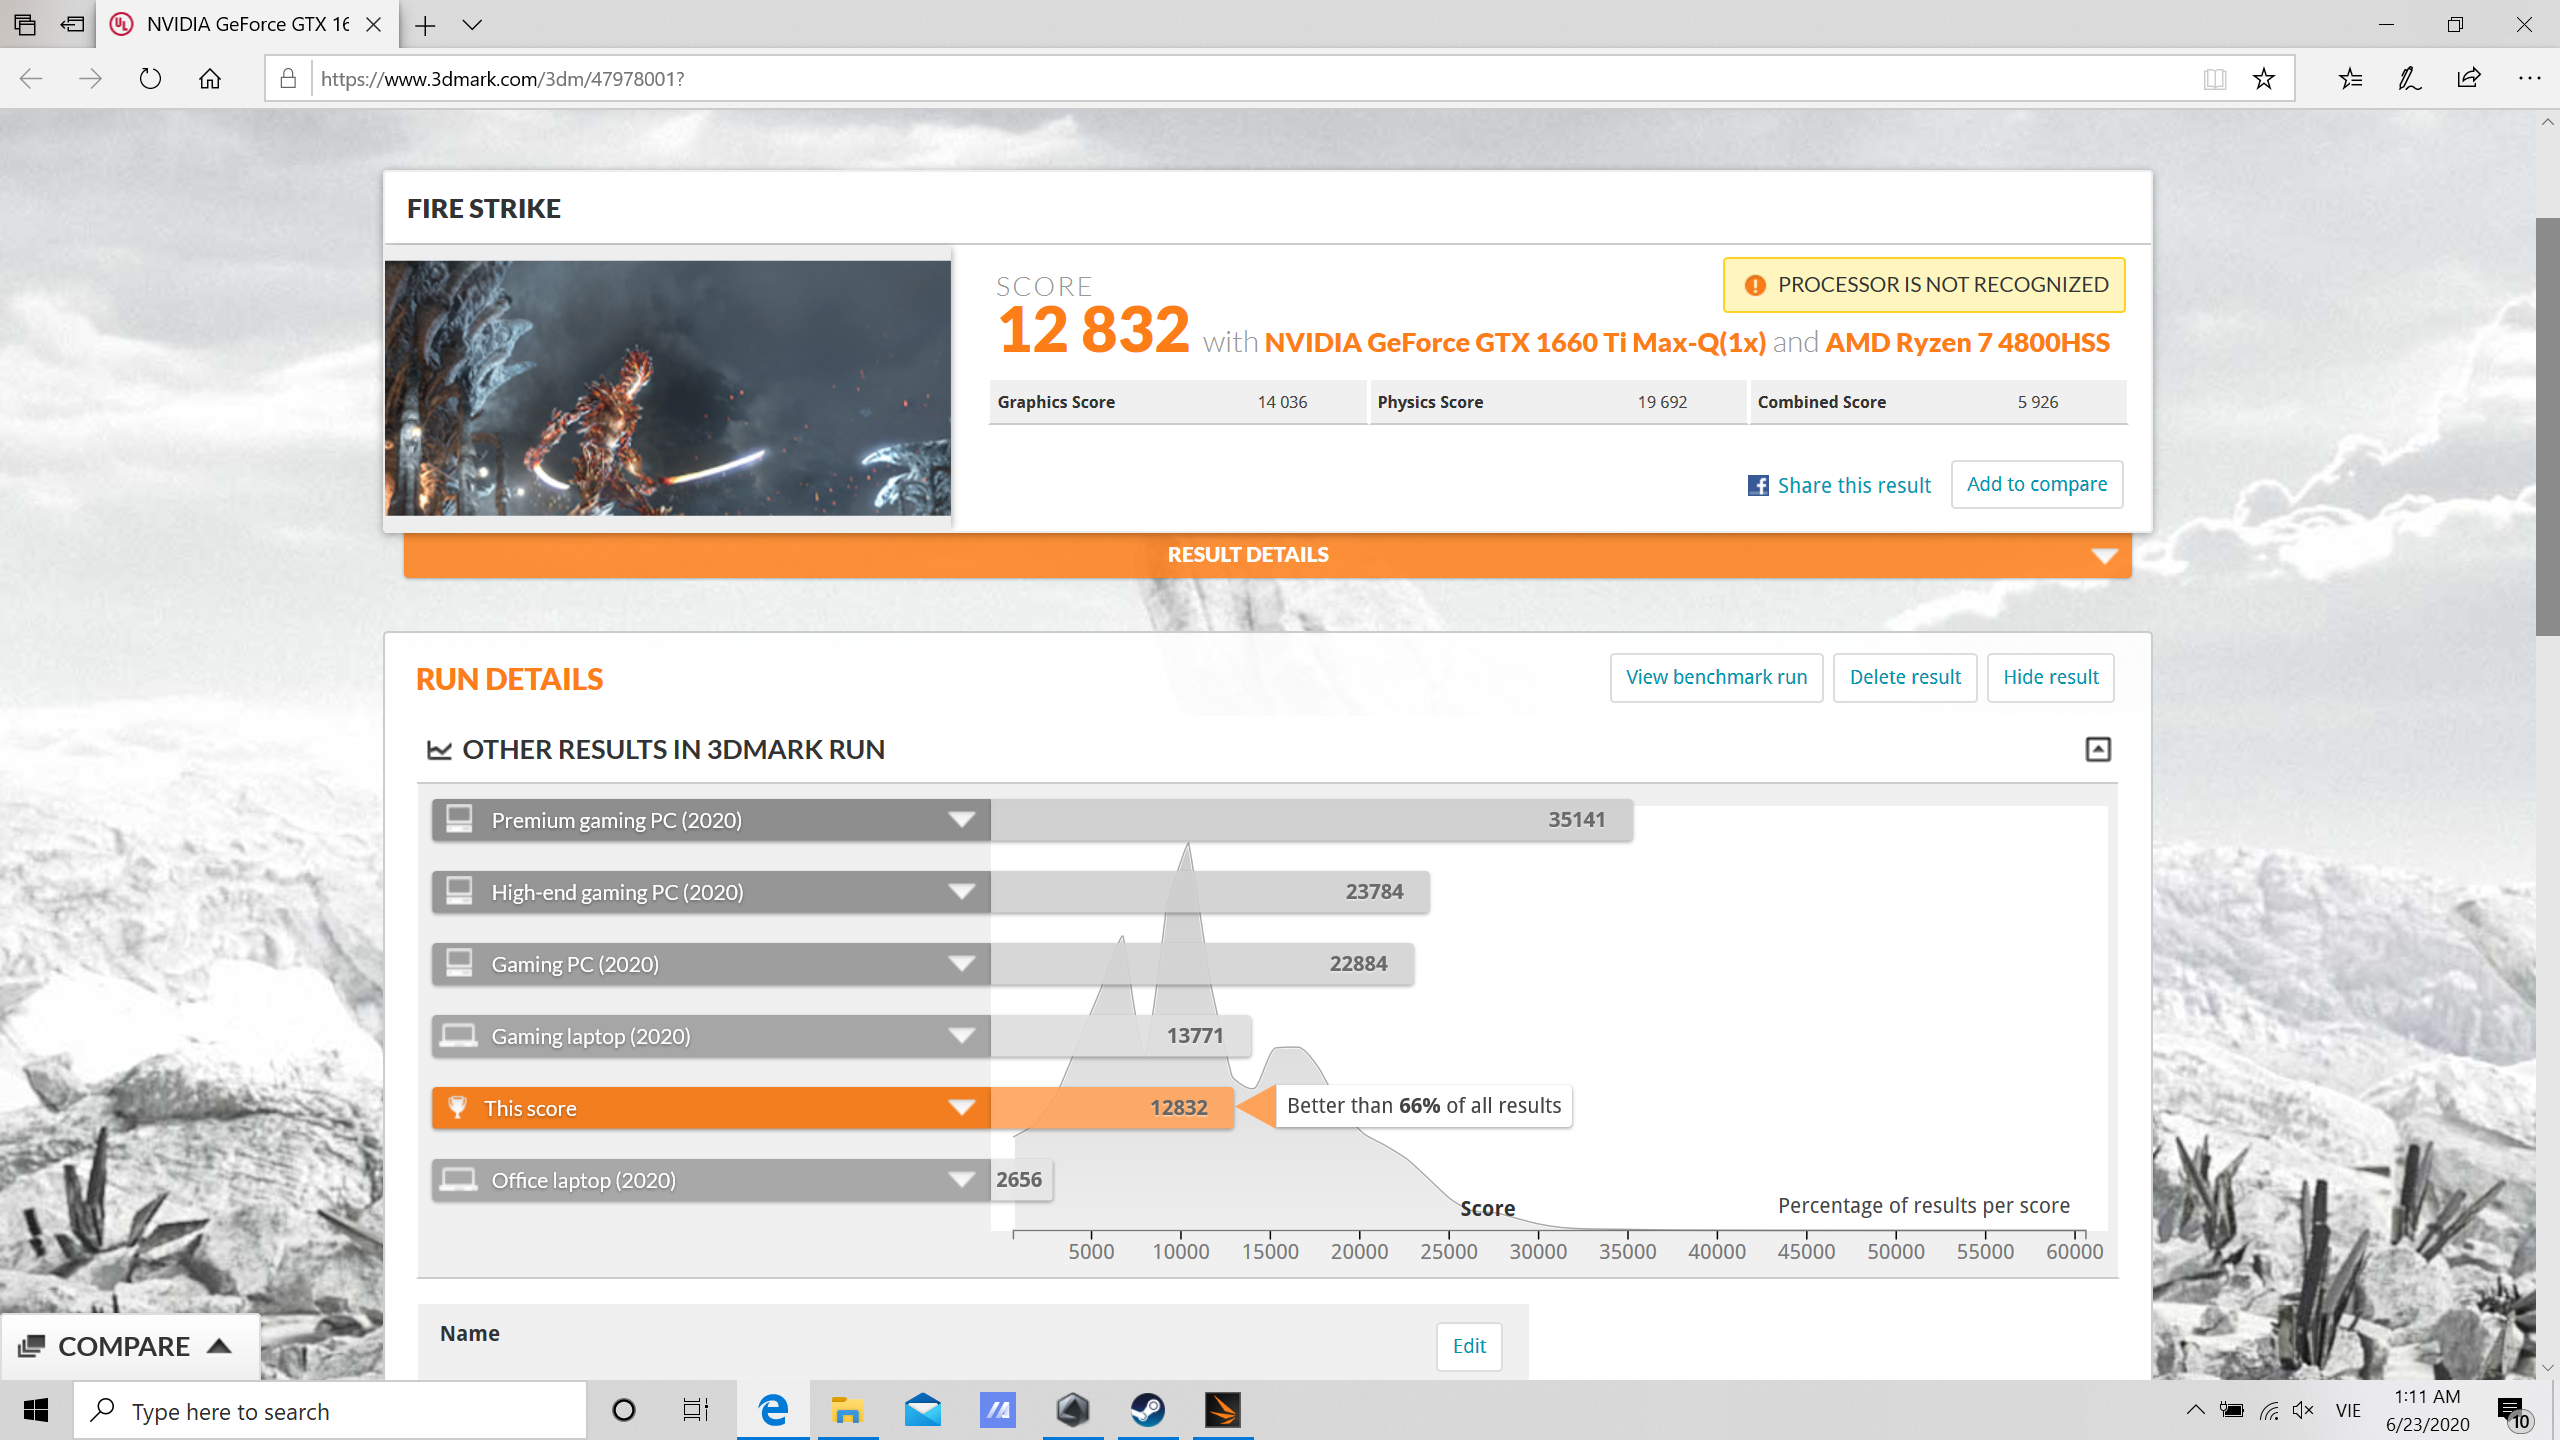The height and width of the screenshot is (1440, 2560).
Task: Click Hide result button
Action: point(2050,677)
